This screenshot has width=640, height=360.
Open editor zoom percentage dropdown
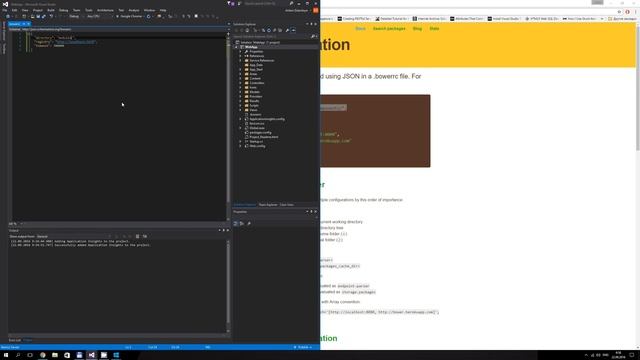(x=16, y=224)
